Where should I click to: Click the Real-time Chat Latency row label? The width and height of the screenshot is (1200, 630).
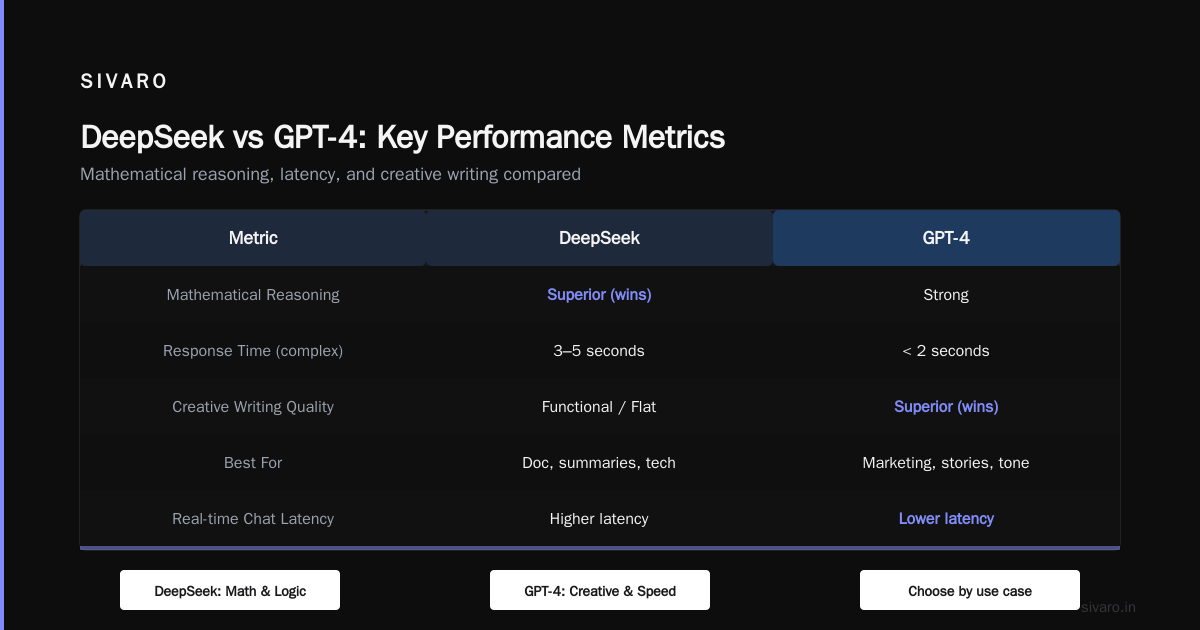coord(253,519)
